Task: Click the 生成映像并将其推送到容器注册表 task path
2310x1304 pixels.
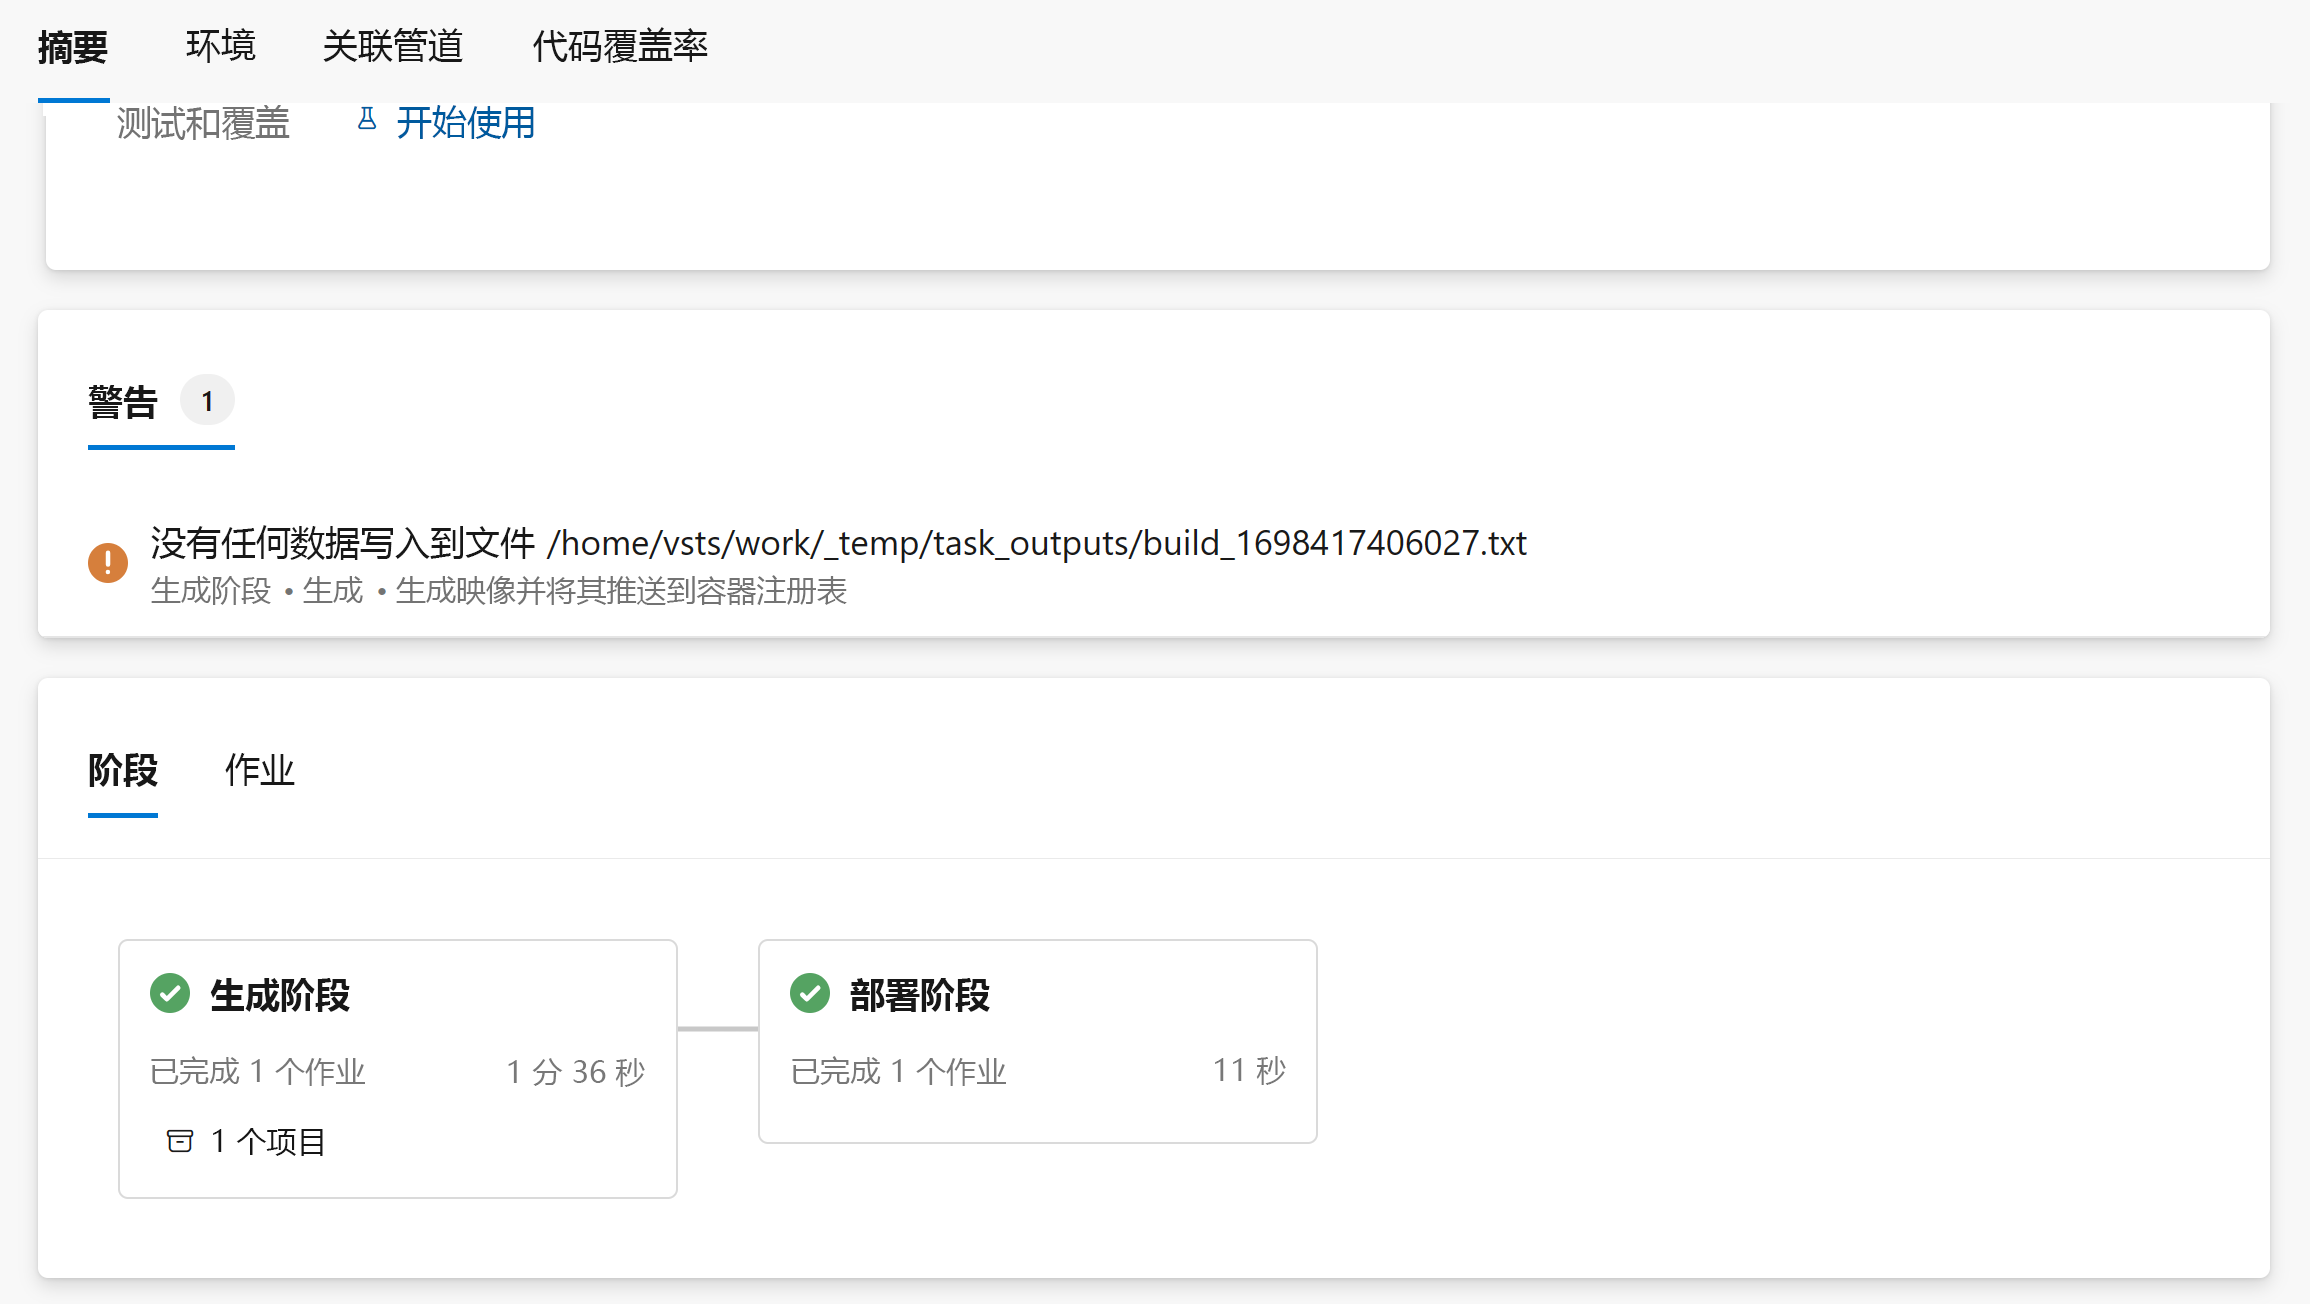Action: [x=621, y=591]
